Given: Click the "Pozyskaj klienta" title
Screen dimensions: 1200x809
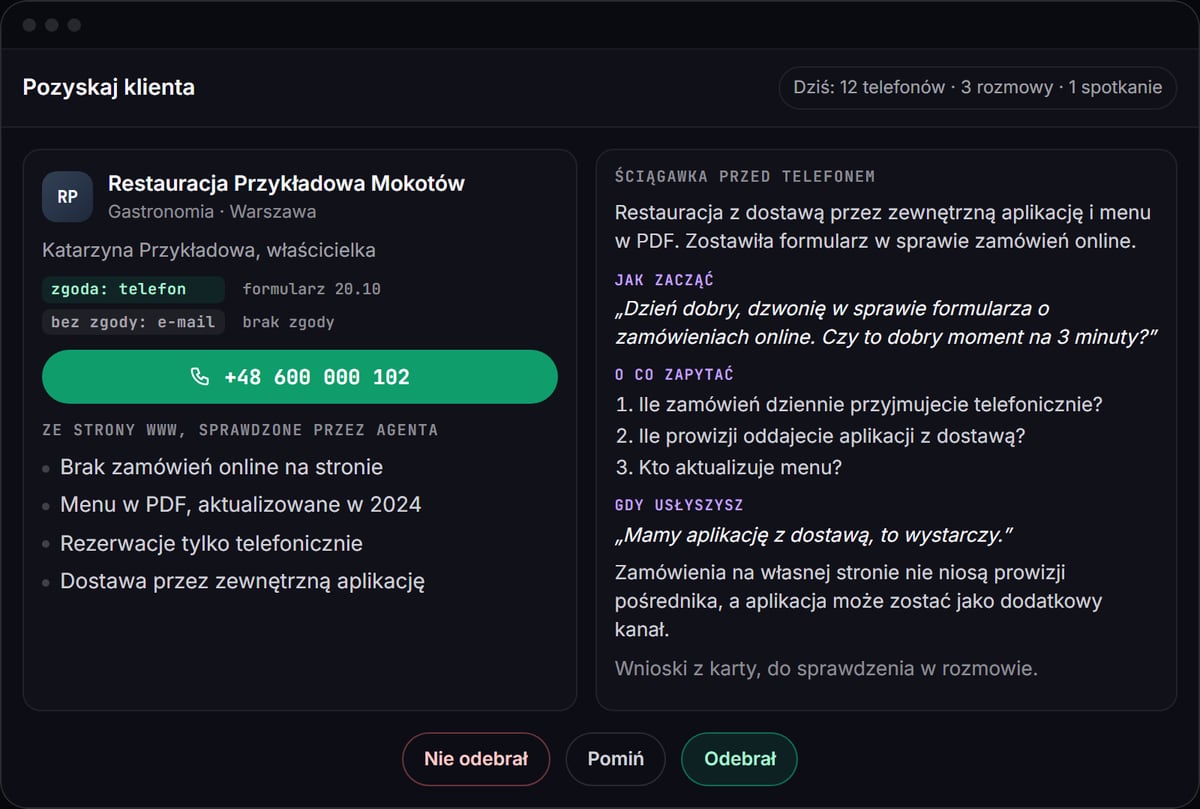Looking at the screenshot, I should pyautogui.click(x=109, y=87).
